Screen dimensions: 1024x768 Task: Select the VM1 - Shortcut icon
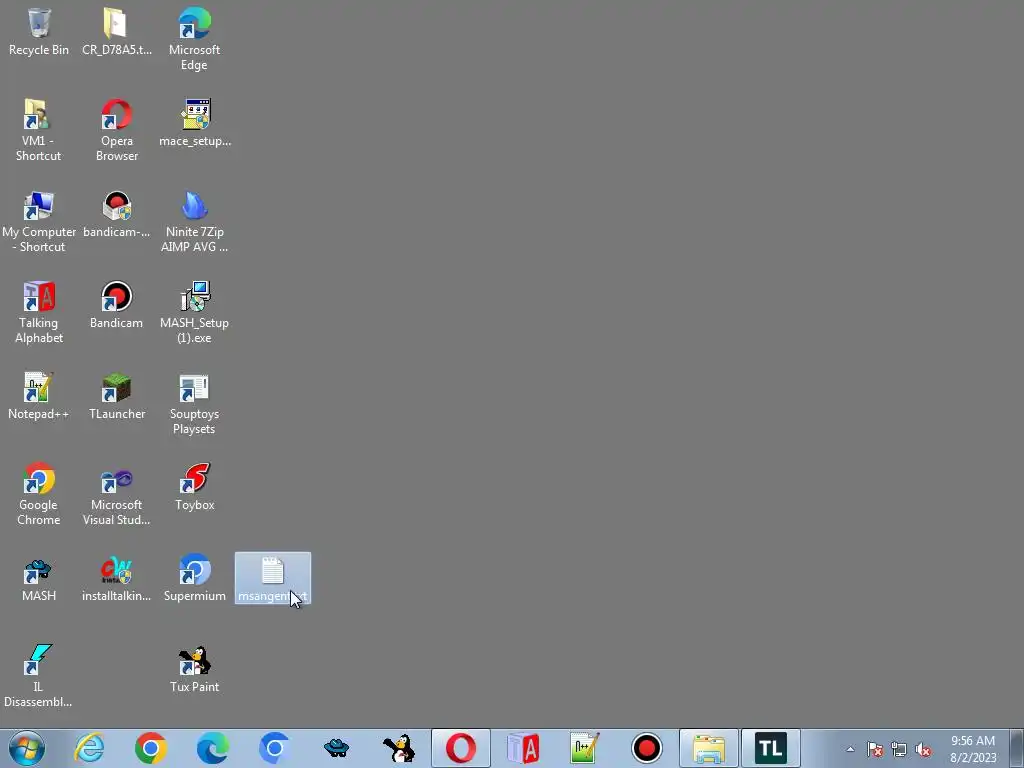[x=38, y=130]
